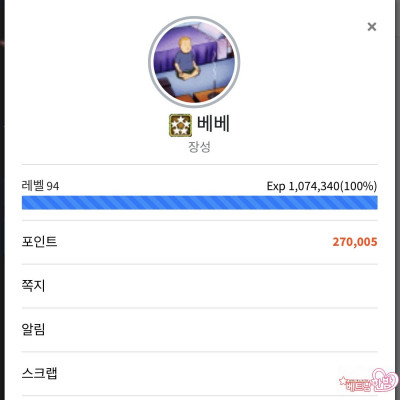Select the username 베베
Viewport: 400px width, 400px height.
(x=213, y=123)
